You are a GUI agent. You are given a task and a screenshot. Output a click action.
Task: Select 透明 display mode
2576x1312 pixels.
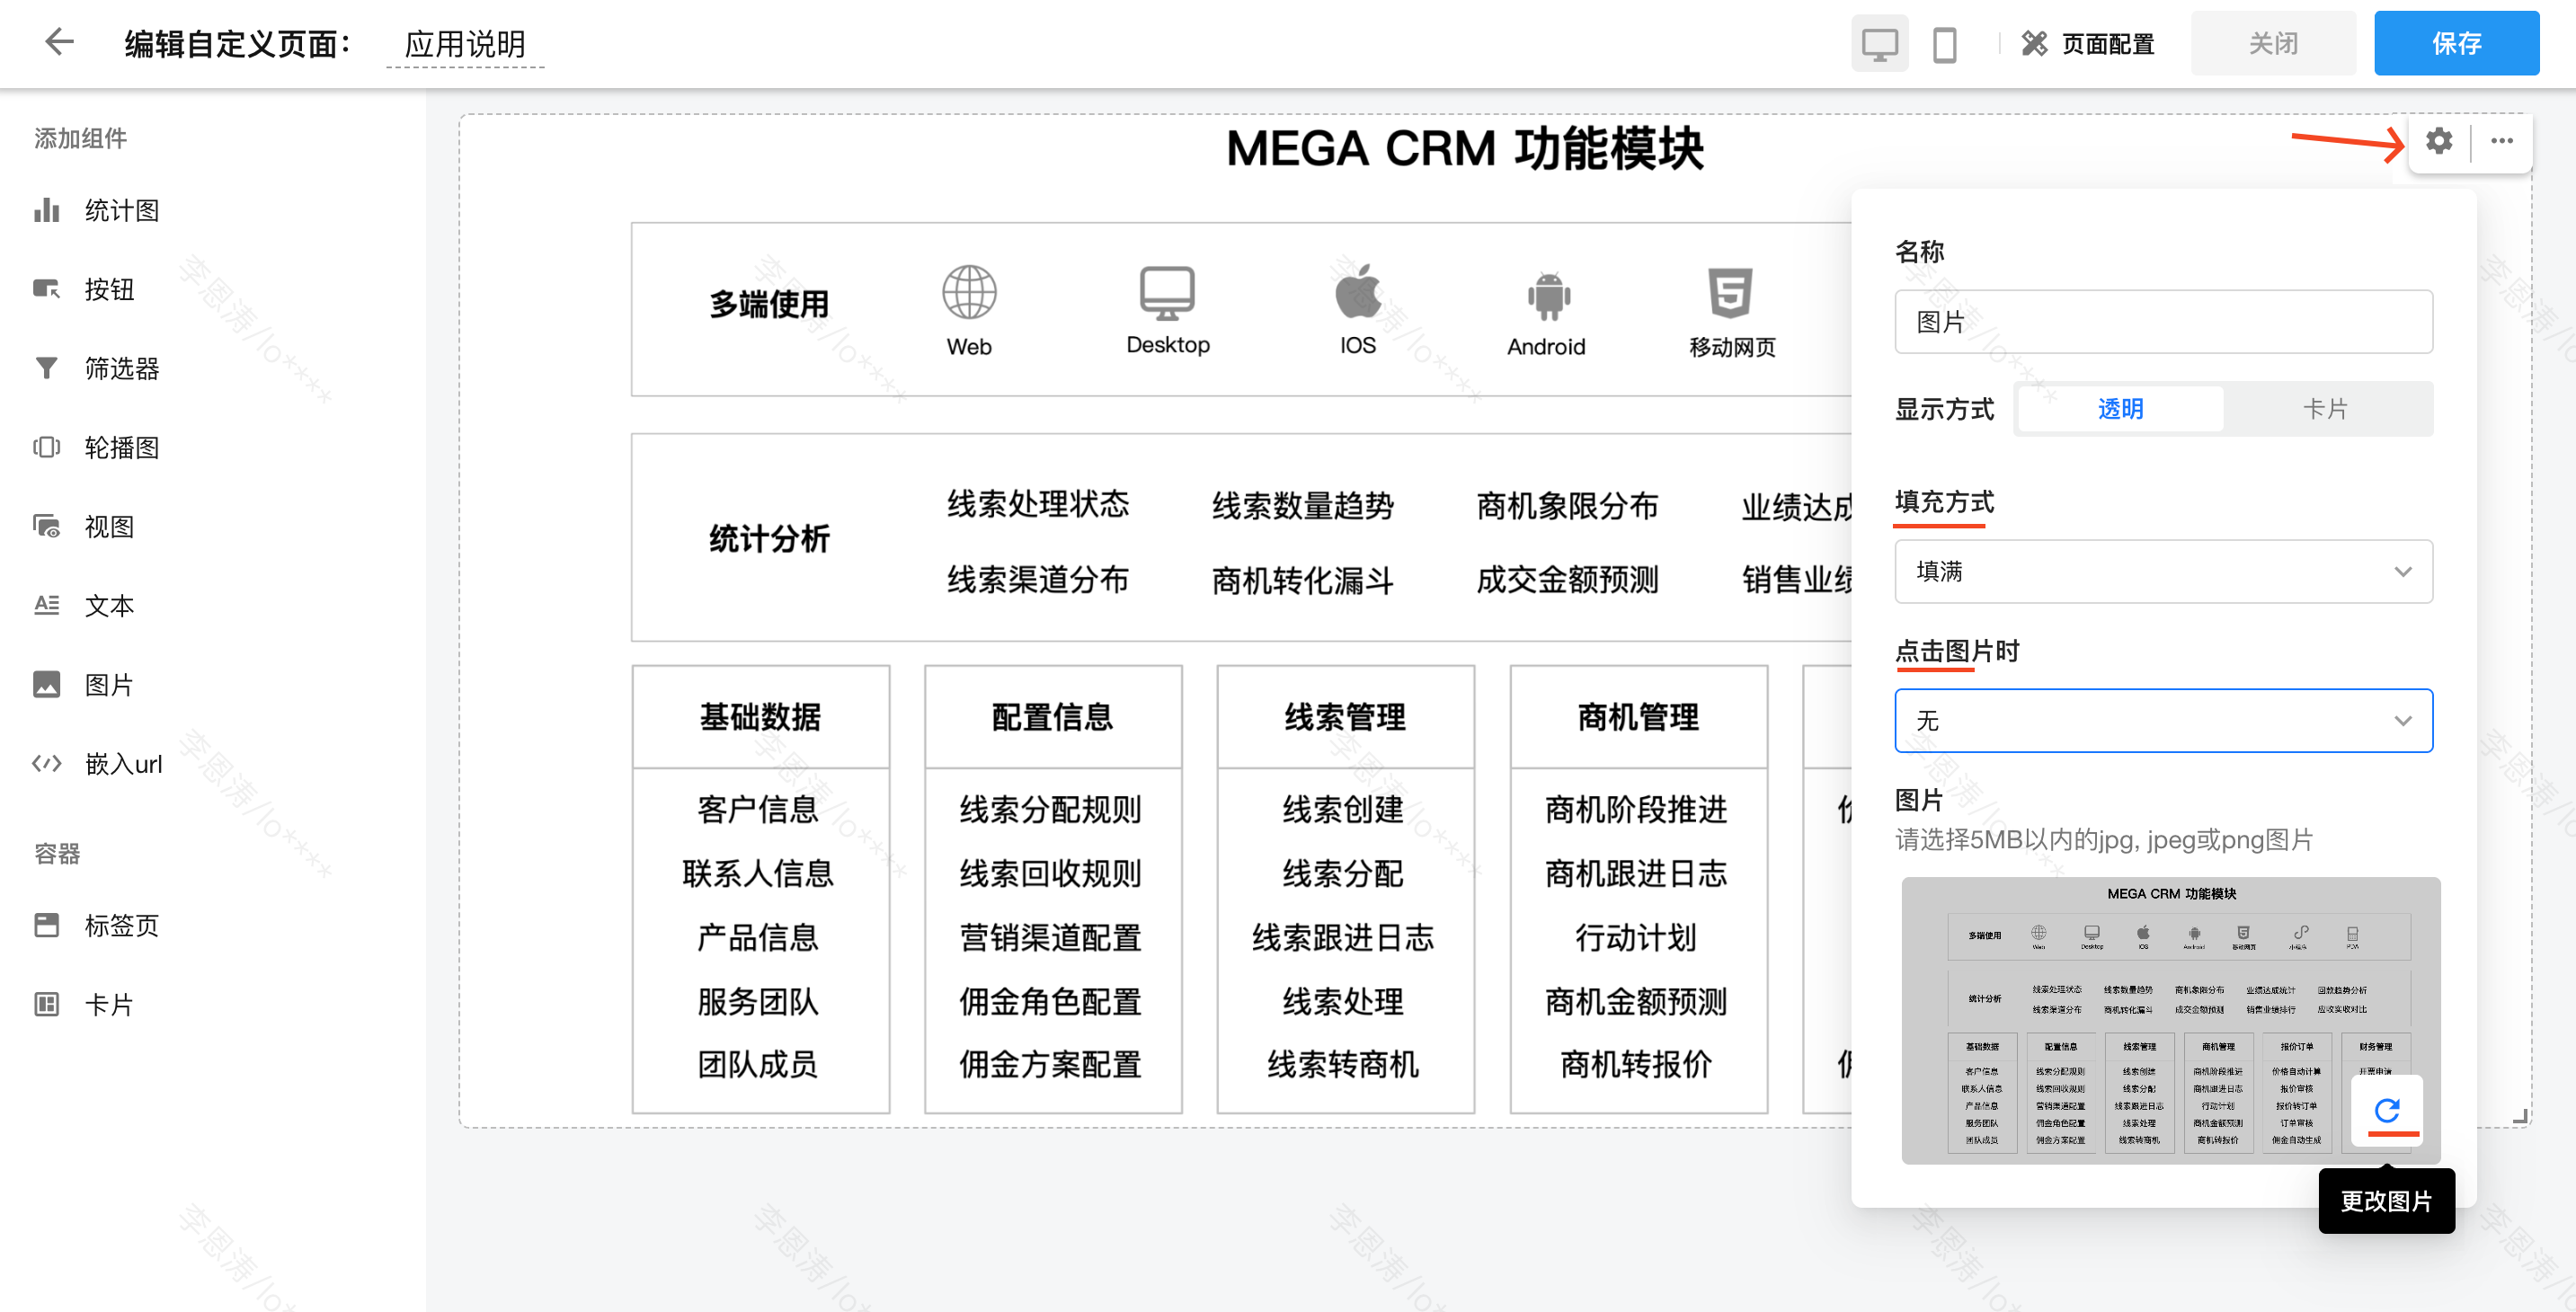point(2119,409)
